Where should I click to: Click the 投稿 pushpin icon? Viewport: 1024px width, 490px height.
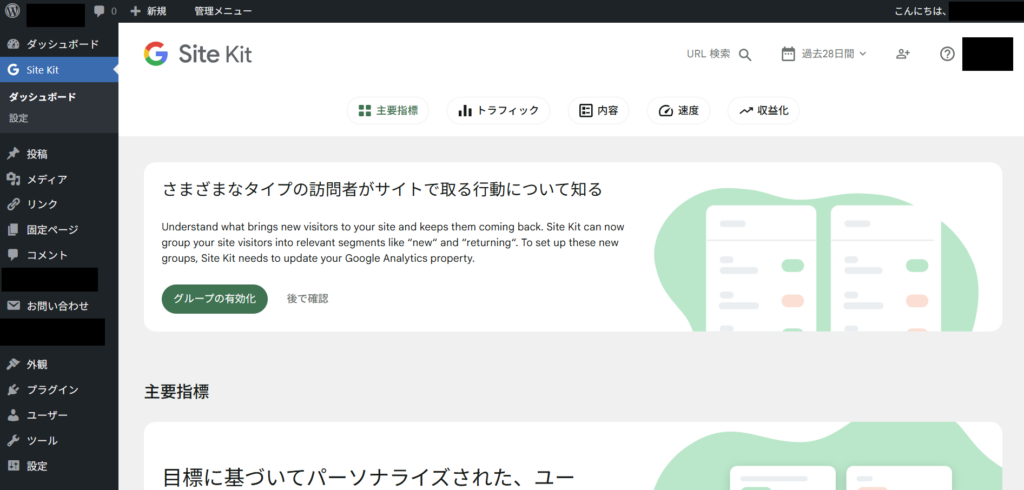pyautogui.click(x=13, y=154)
